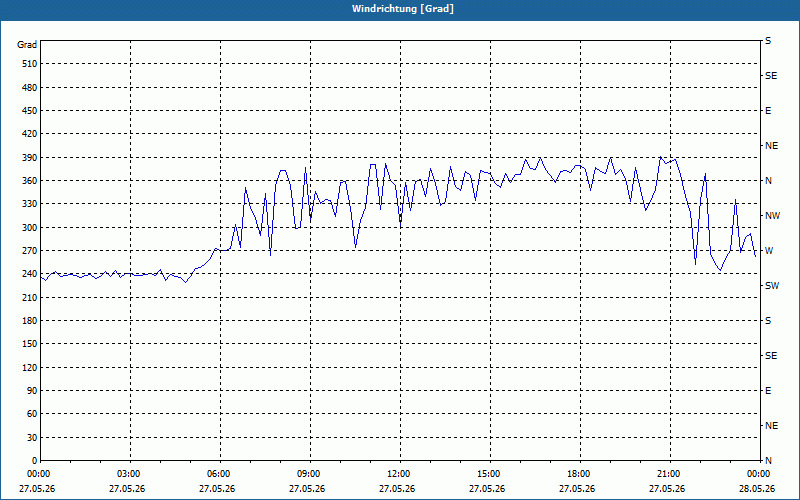Viewport: 800px width, 500px height.
Task: Click the '03:00' time axis label
Action: [x=130, y=474]
